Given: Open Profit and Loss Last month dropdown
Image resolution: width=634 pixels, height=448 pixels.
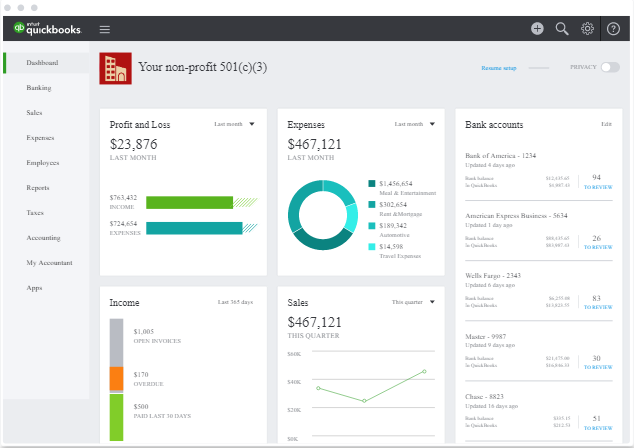Looking at the screenshot, I should coord(235,124).
